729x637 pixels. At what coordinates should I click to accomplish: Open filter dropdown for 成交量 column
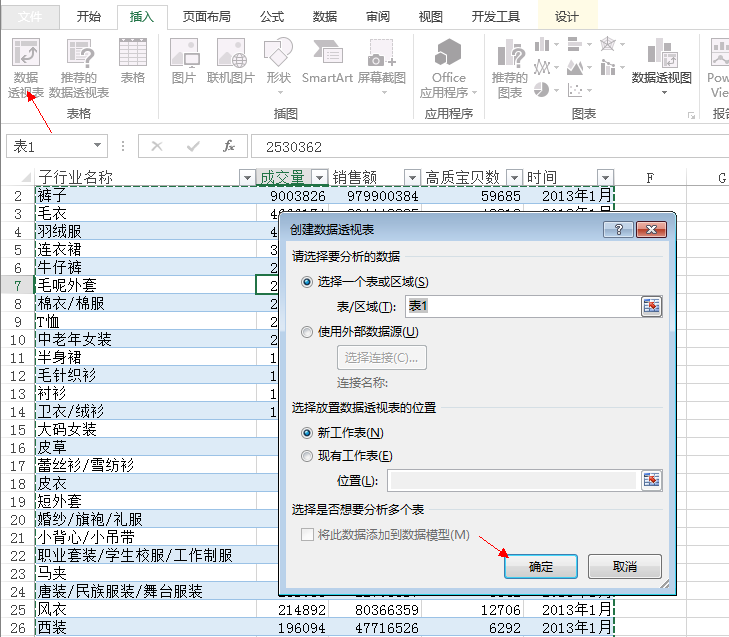pos(319,178)
